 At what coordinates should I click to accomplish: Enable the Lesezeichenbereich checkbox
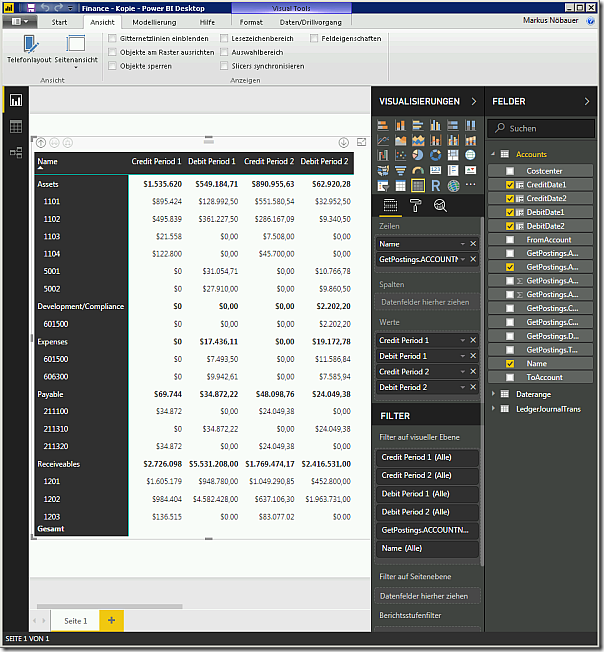pos(224,38)
